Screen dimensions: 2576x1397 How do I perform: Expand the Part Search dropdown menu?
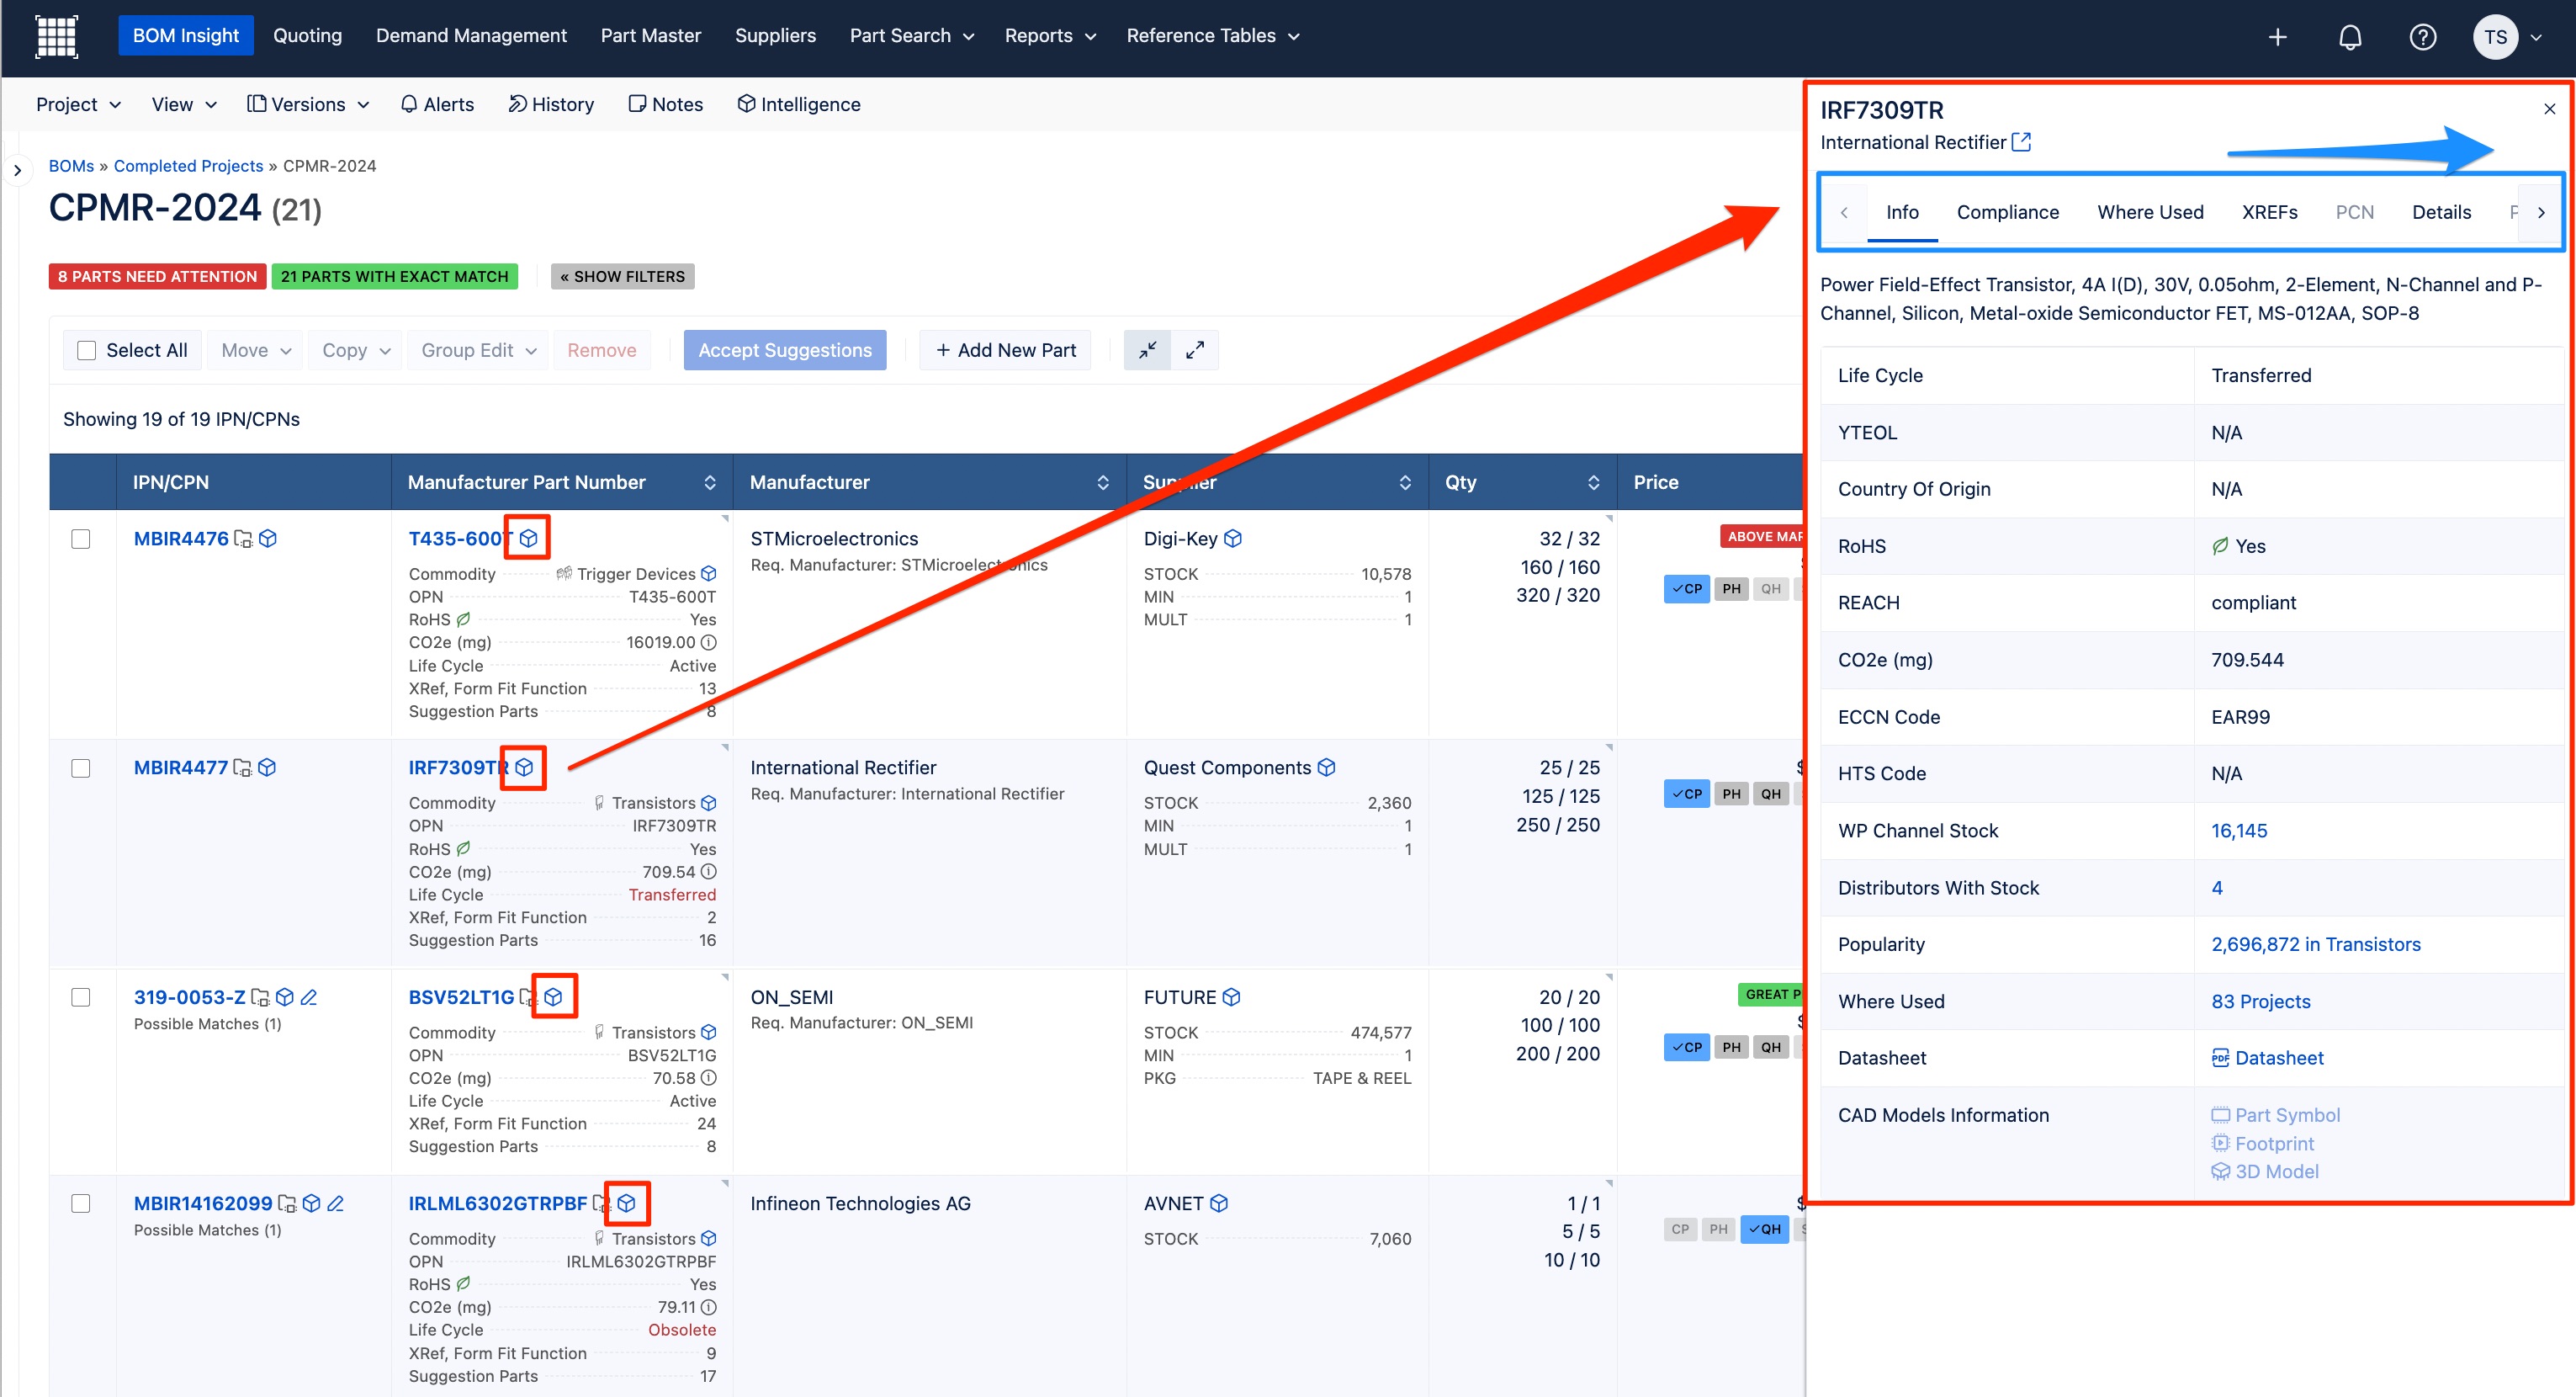coord(911,36)
